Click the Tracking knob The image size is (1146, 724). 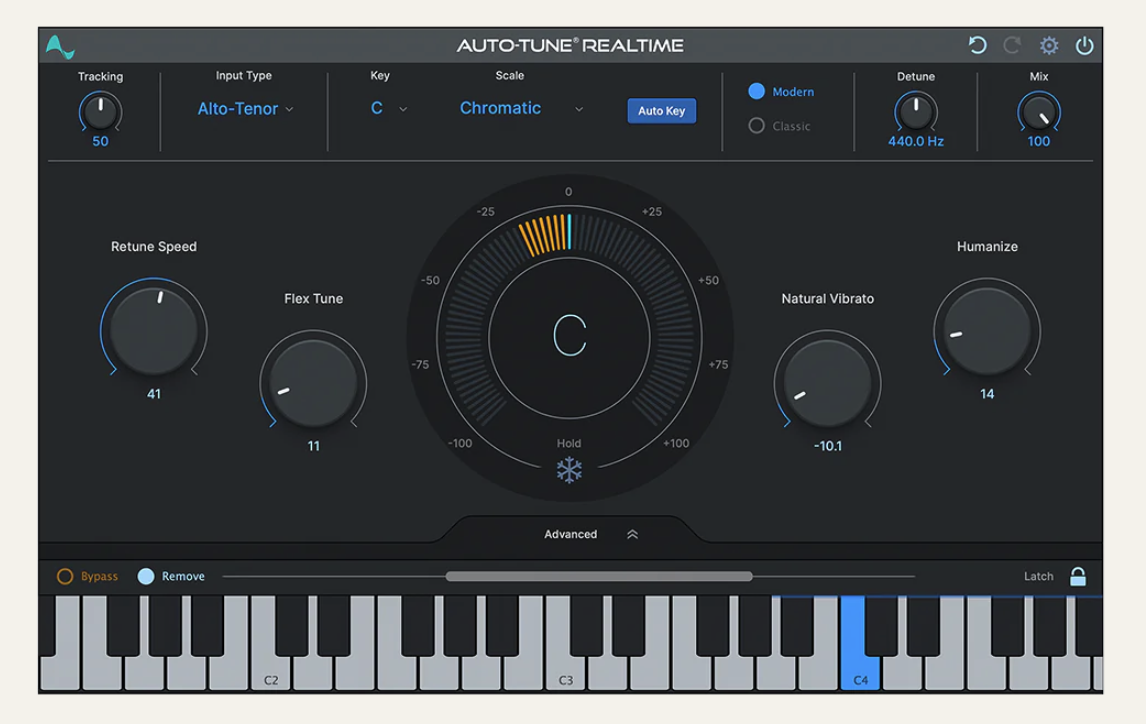pos(100,112)
